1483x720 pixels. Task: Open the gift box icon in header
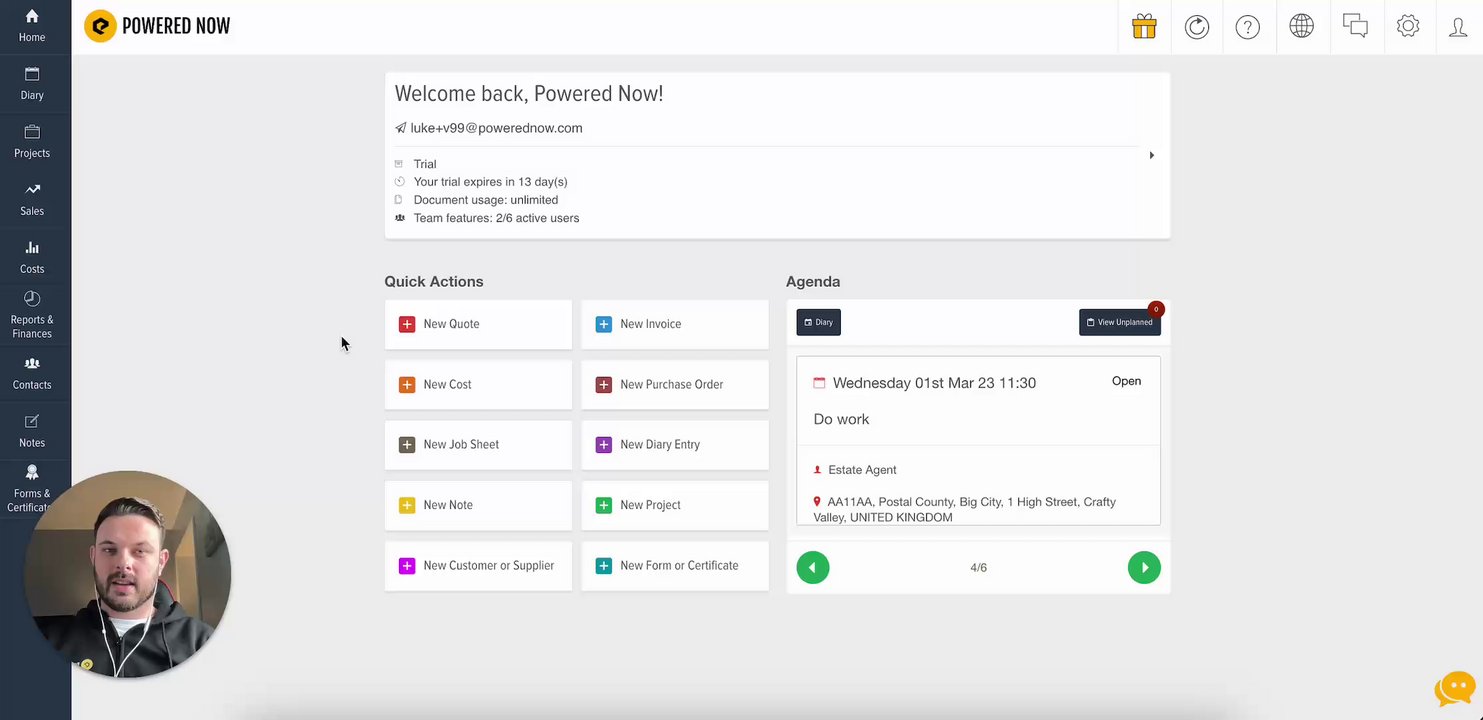[1144, 27]
